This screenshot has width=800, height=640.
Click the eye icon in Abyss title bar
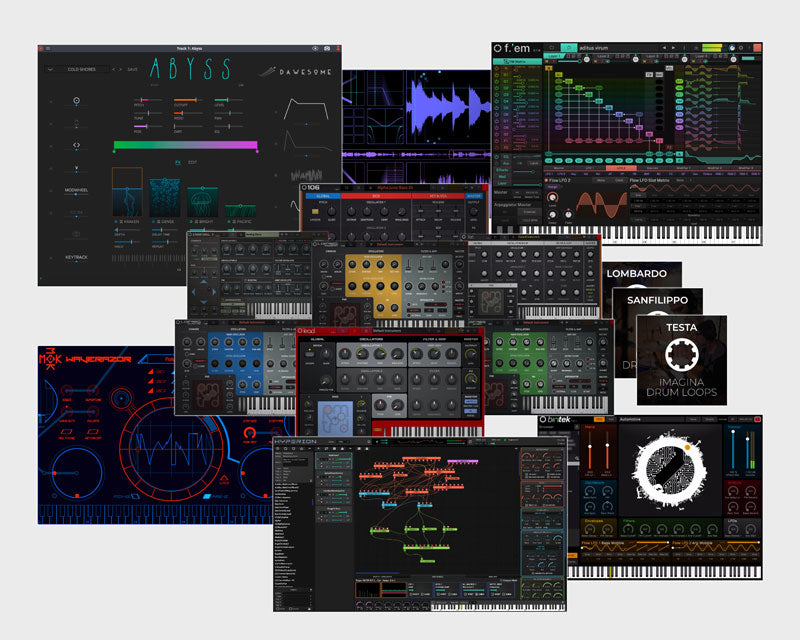[x=315, y=48]
